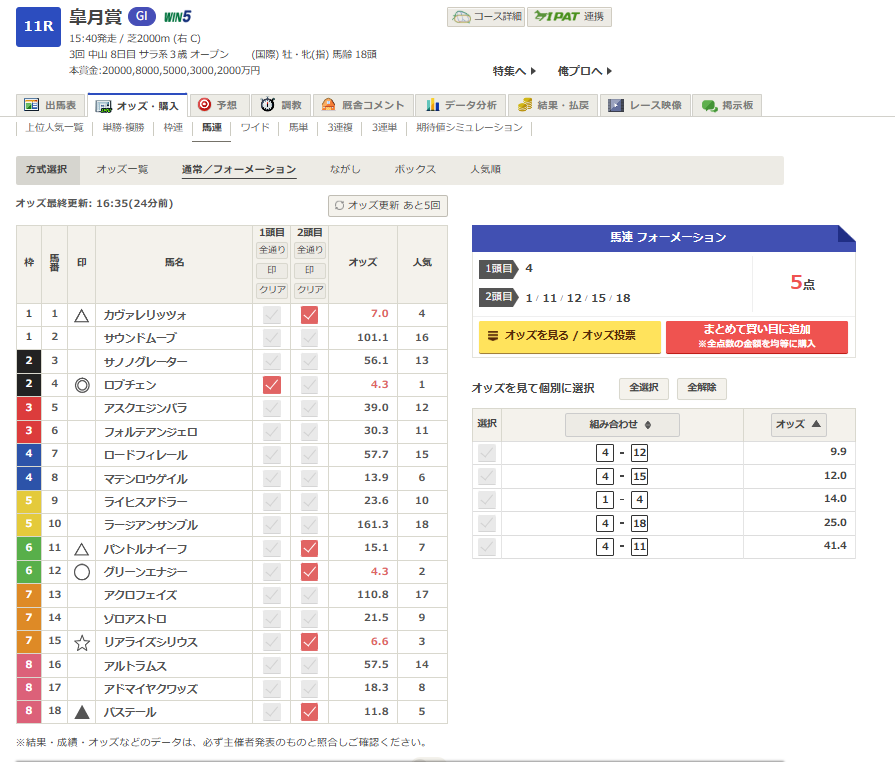Click the yellow オッズを見る / オッズ投票 button
Screen dimensions: 895x762
[570, 337]
